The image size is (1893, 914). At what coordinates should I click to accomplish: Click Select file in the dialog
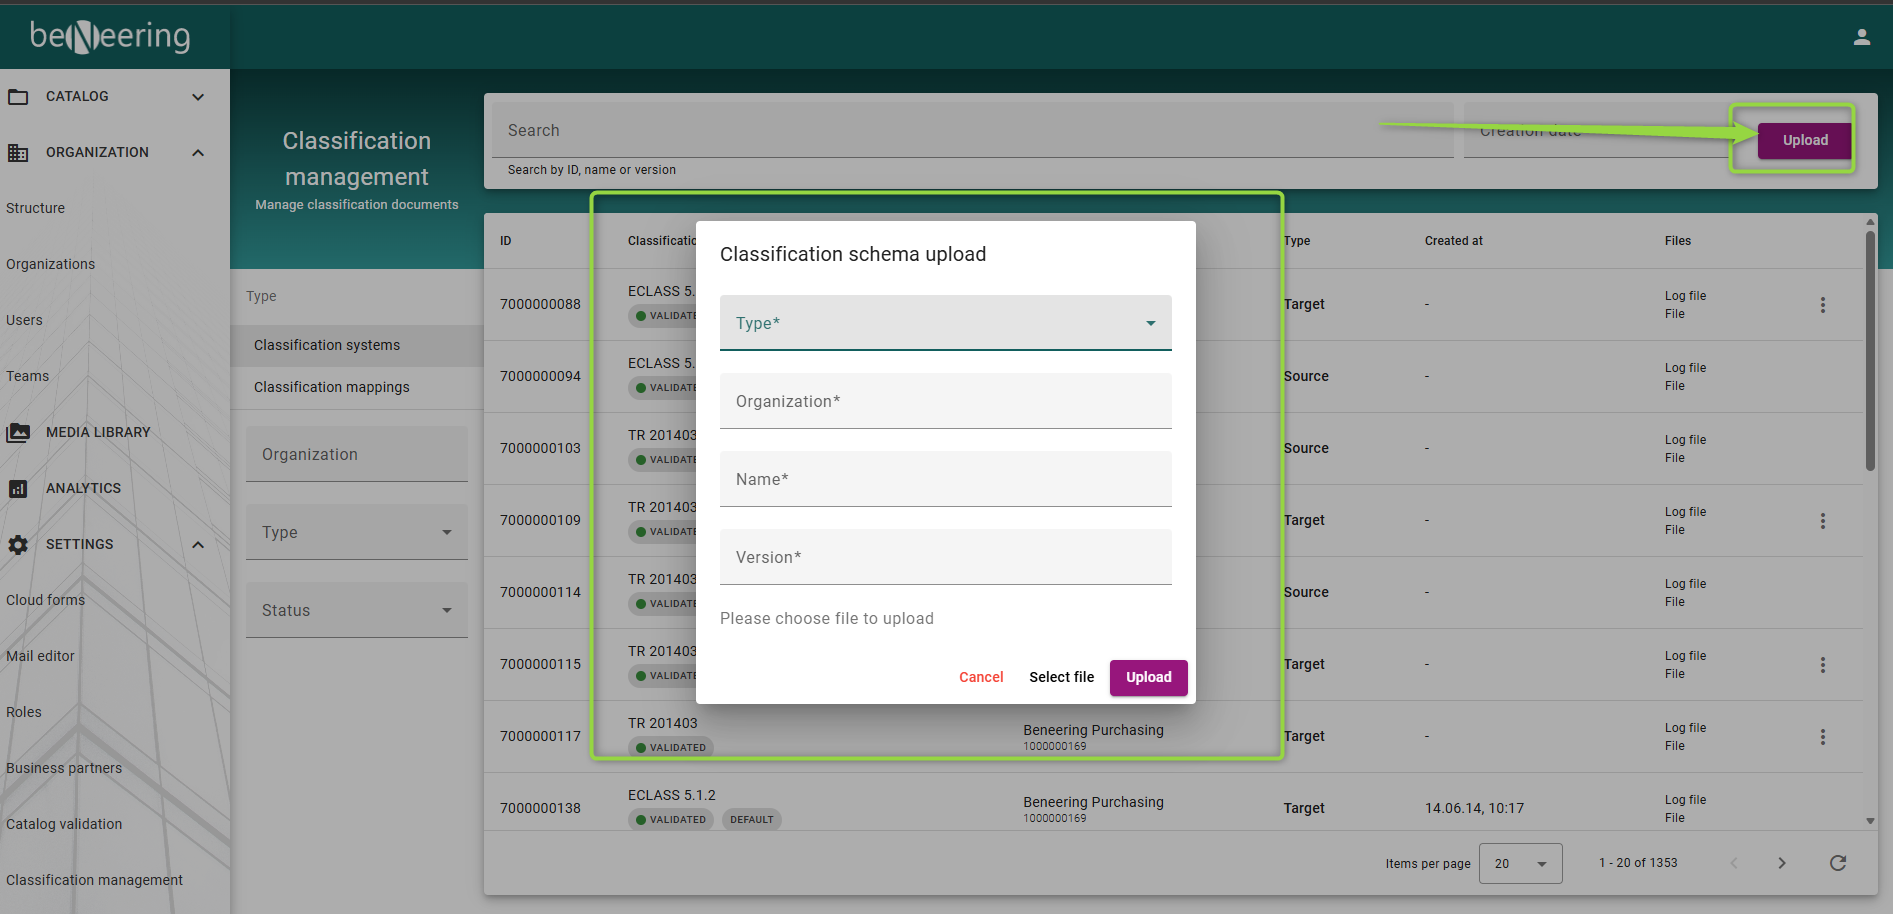[x=1061, y=677]
